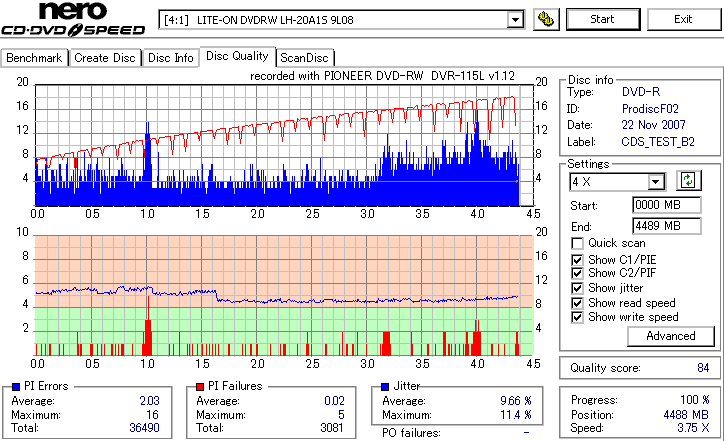Screen dimensions: 724x441
Task: Switch to the Benchmark tab
Action: (34, 58)
